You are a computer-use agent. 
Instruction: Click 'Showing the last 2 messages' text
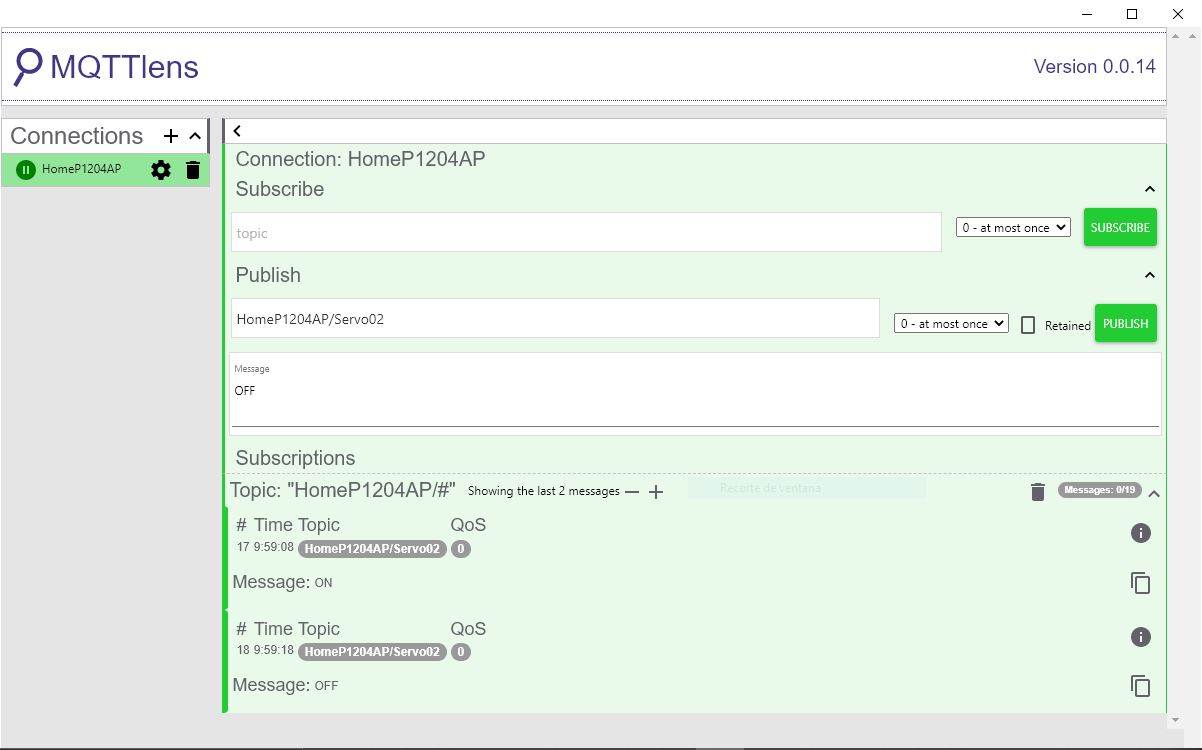pos(544,491)
